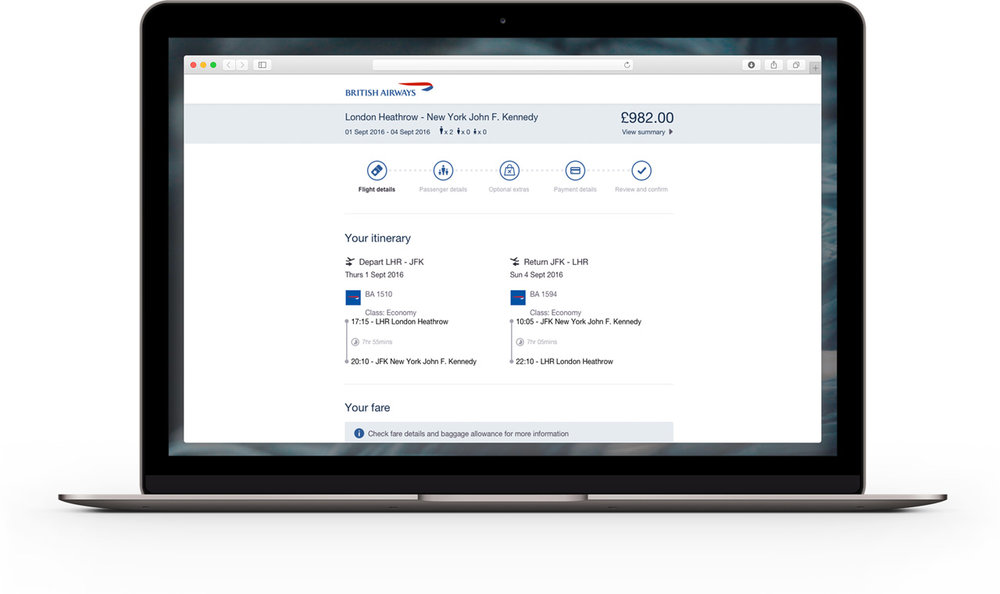Click the BA 1510 airline logo

click(x=353, y=297)
